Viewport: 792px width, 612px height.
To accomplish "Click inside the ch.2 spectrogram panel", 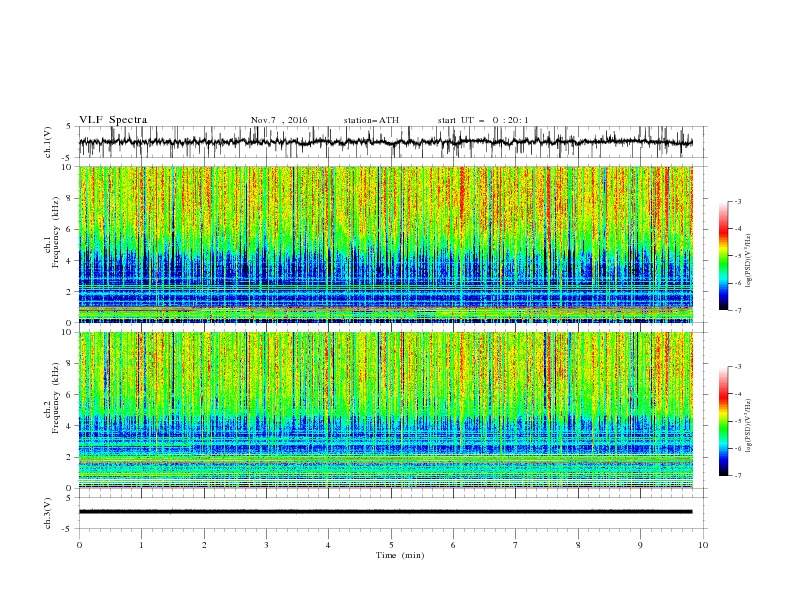I will tap(385, 410).
